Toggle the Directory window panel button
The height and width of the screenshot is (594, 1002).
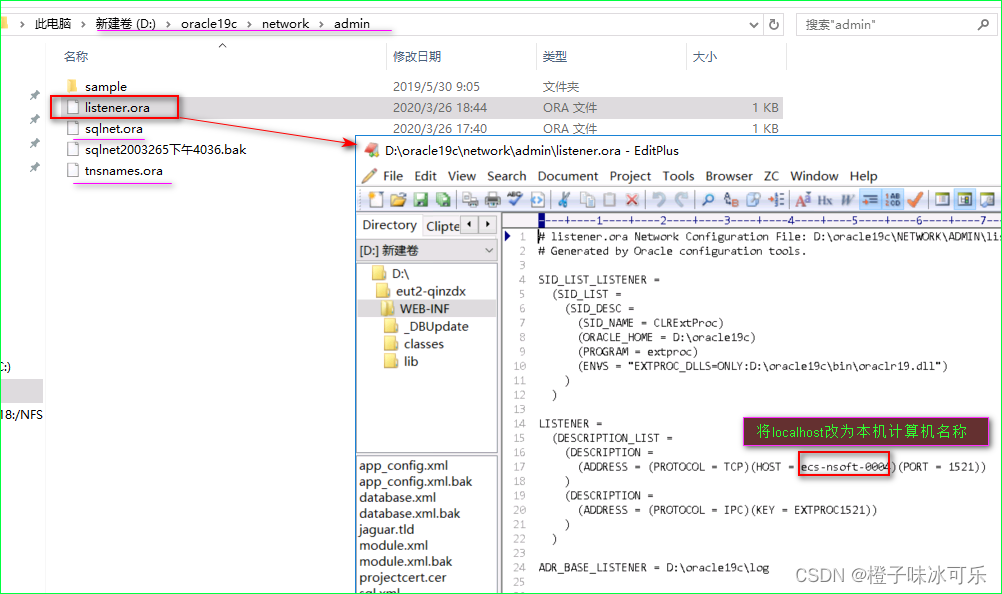click(x=965, y=200)
